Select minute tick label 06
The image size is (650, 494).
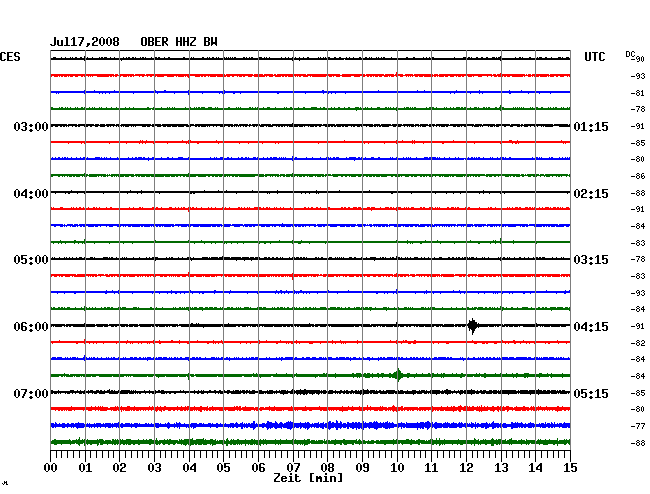coord(258,468)
